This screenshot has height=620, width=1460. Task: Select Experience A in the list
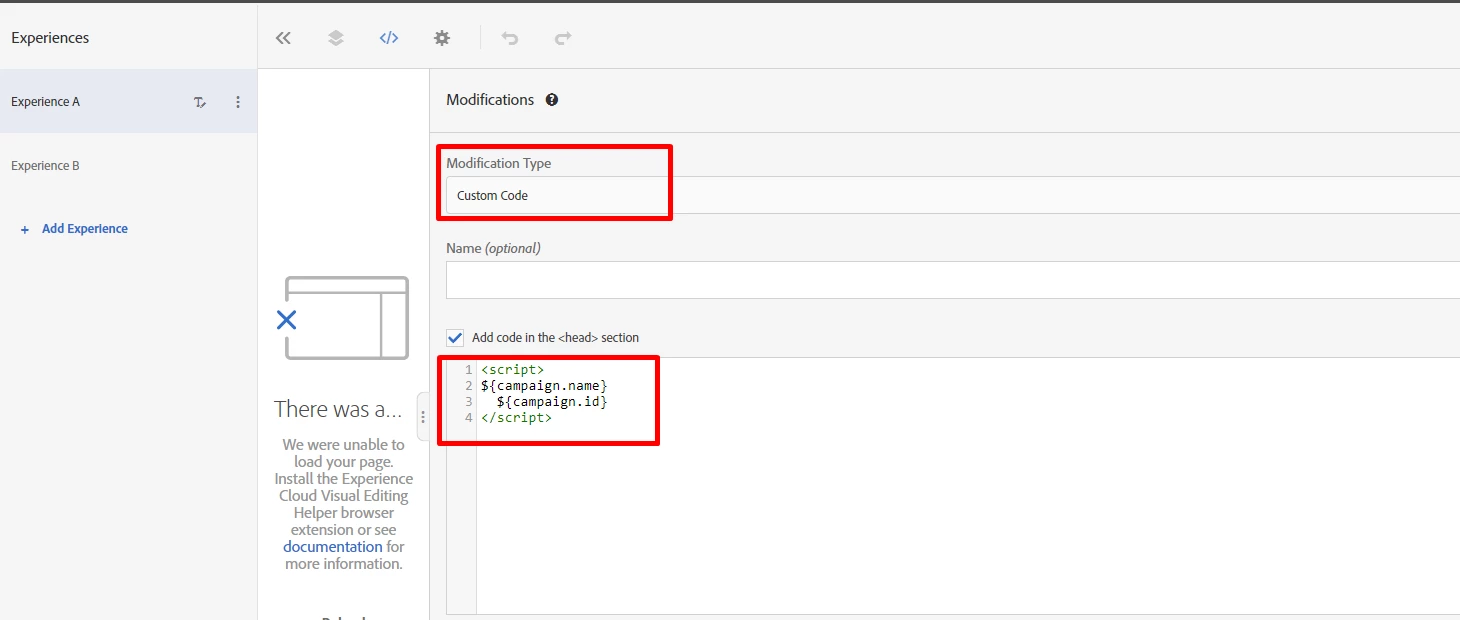tap(128, 102)
